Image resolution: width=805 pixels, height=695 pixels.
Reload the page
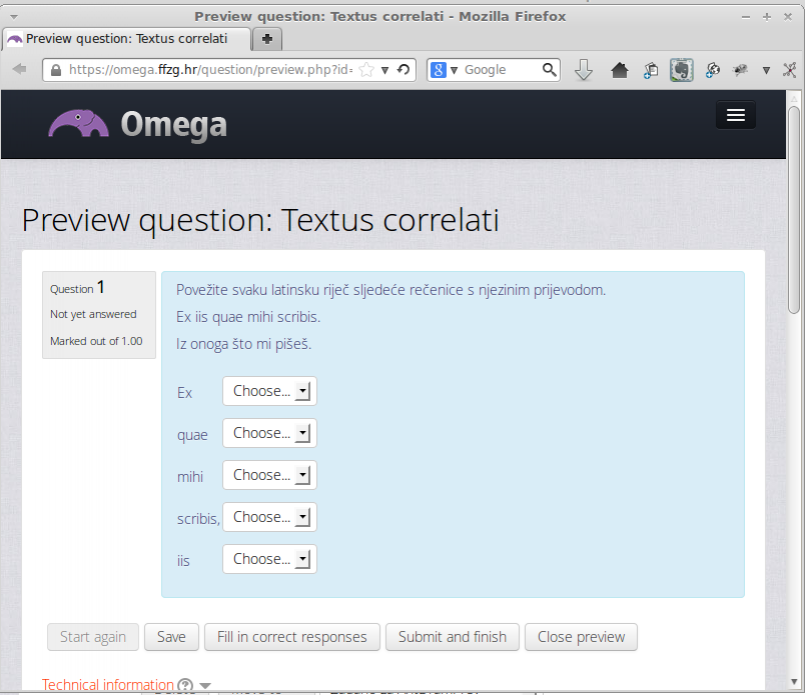pos(404,69)
